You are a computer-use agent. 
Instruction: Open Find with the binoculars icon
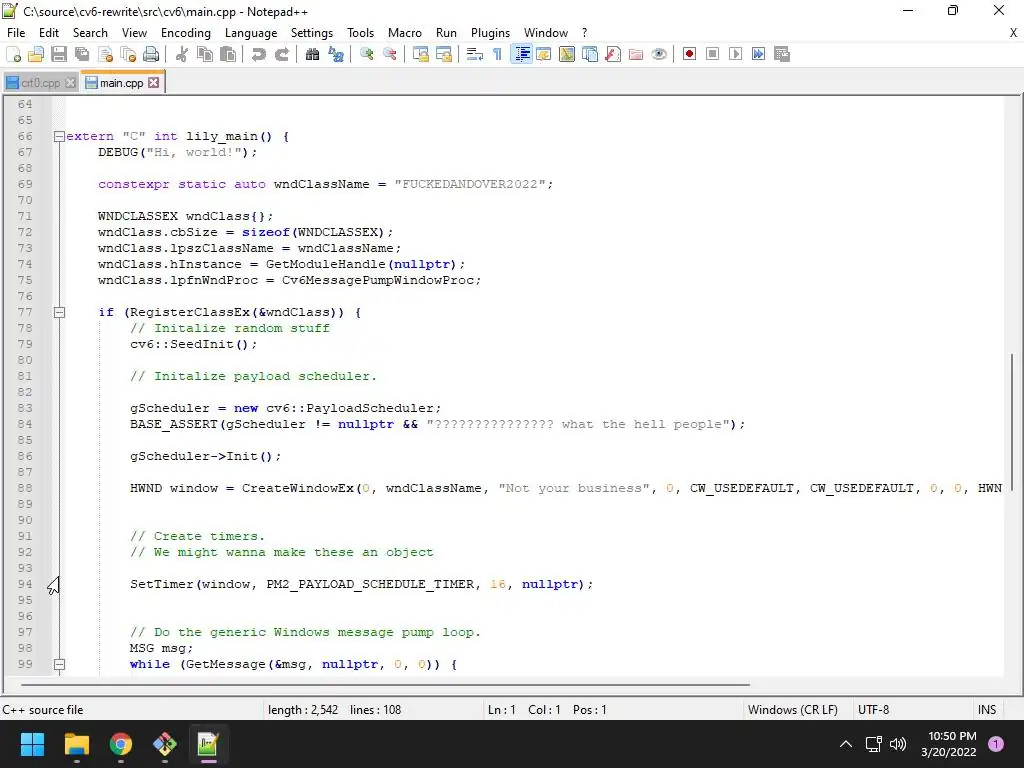pos(312,54)
